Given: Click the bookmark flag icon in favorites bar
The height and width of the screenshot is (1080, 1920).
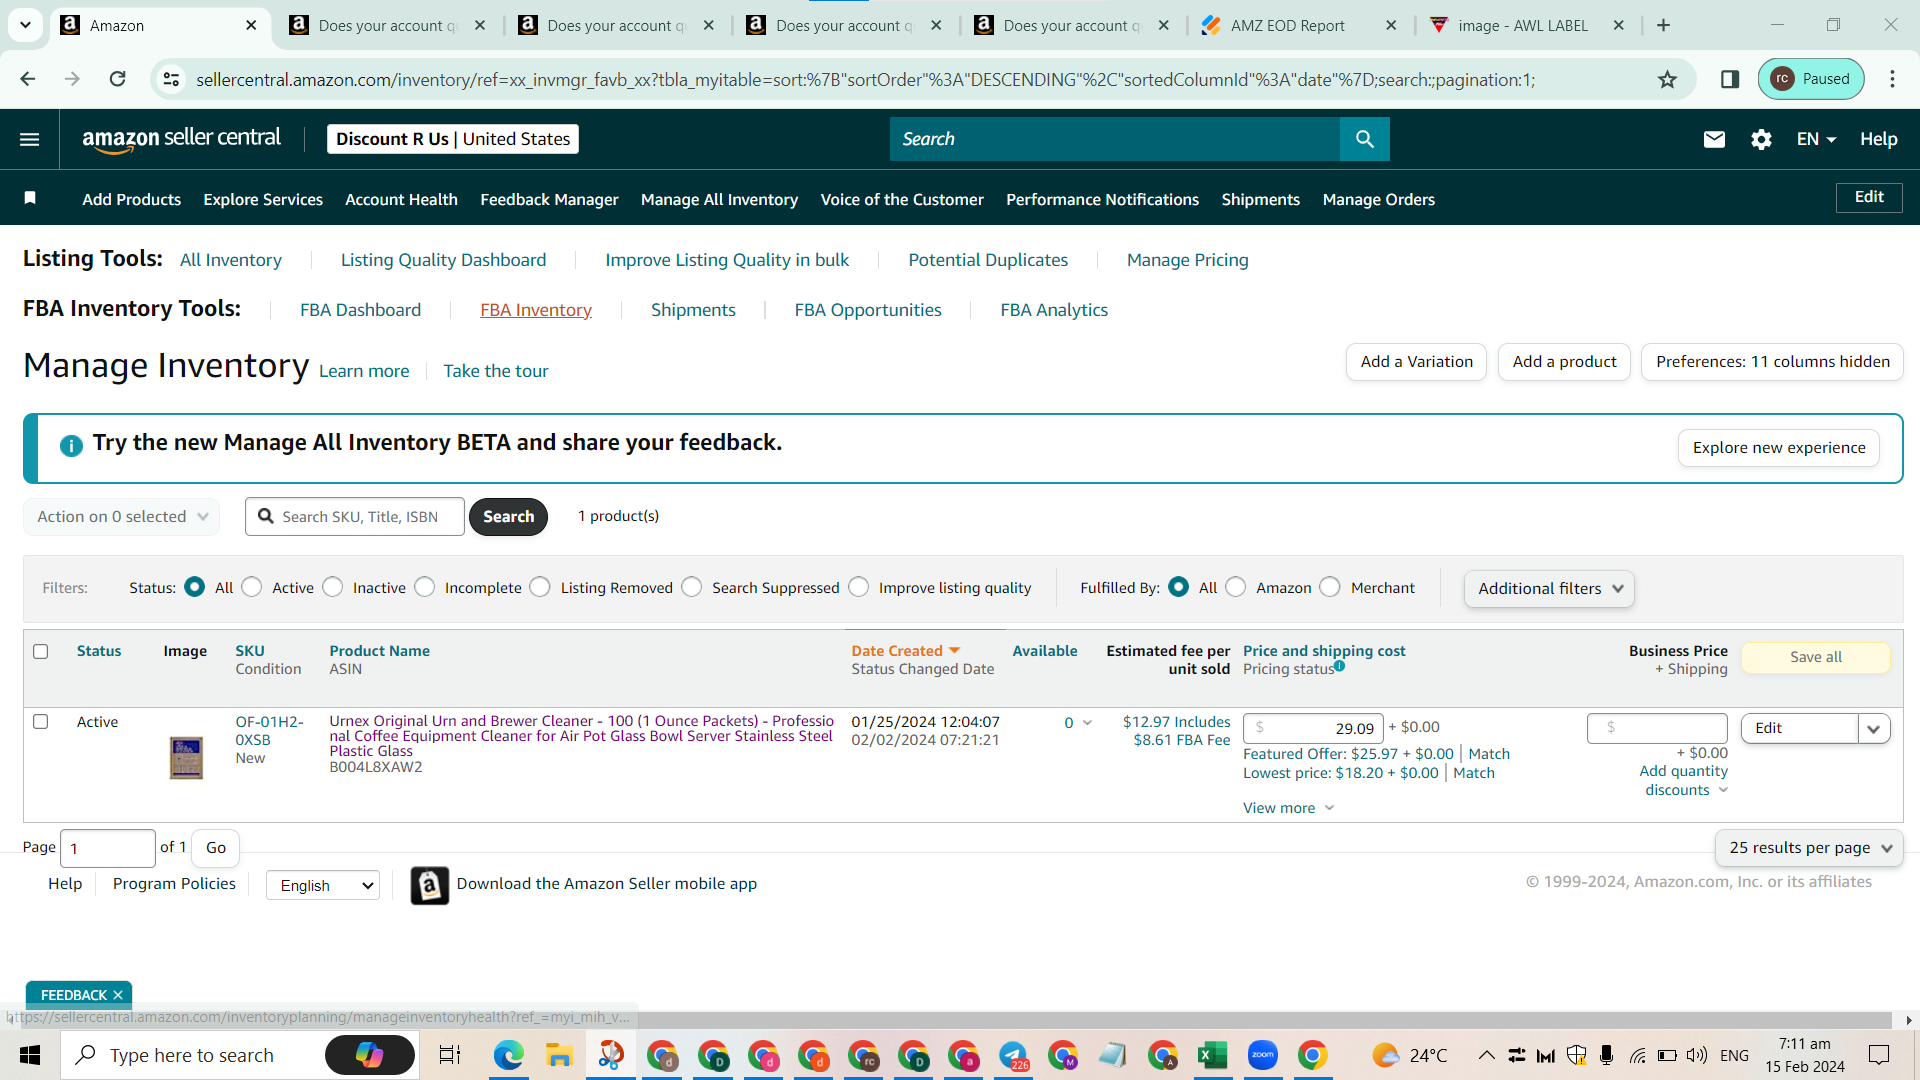Looking at the screenshot, I should pyautogui.click(x=30, y=198).
